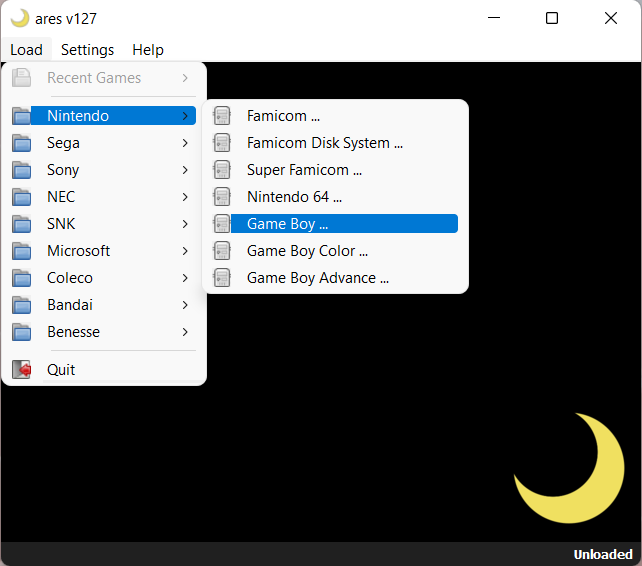Image resolution: width=642 pixels, height=566 pixels.
Task: Click the Super Famicom console icon
Action: (222, 170)
